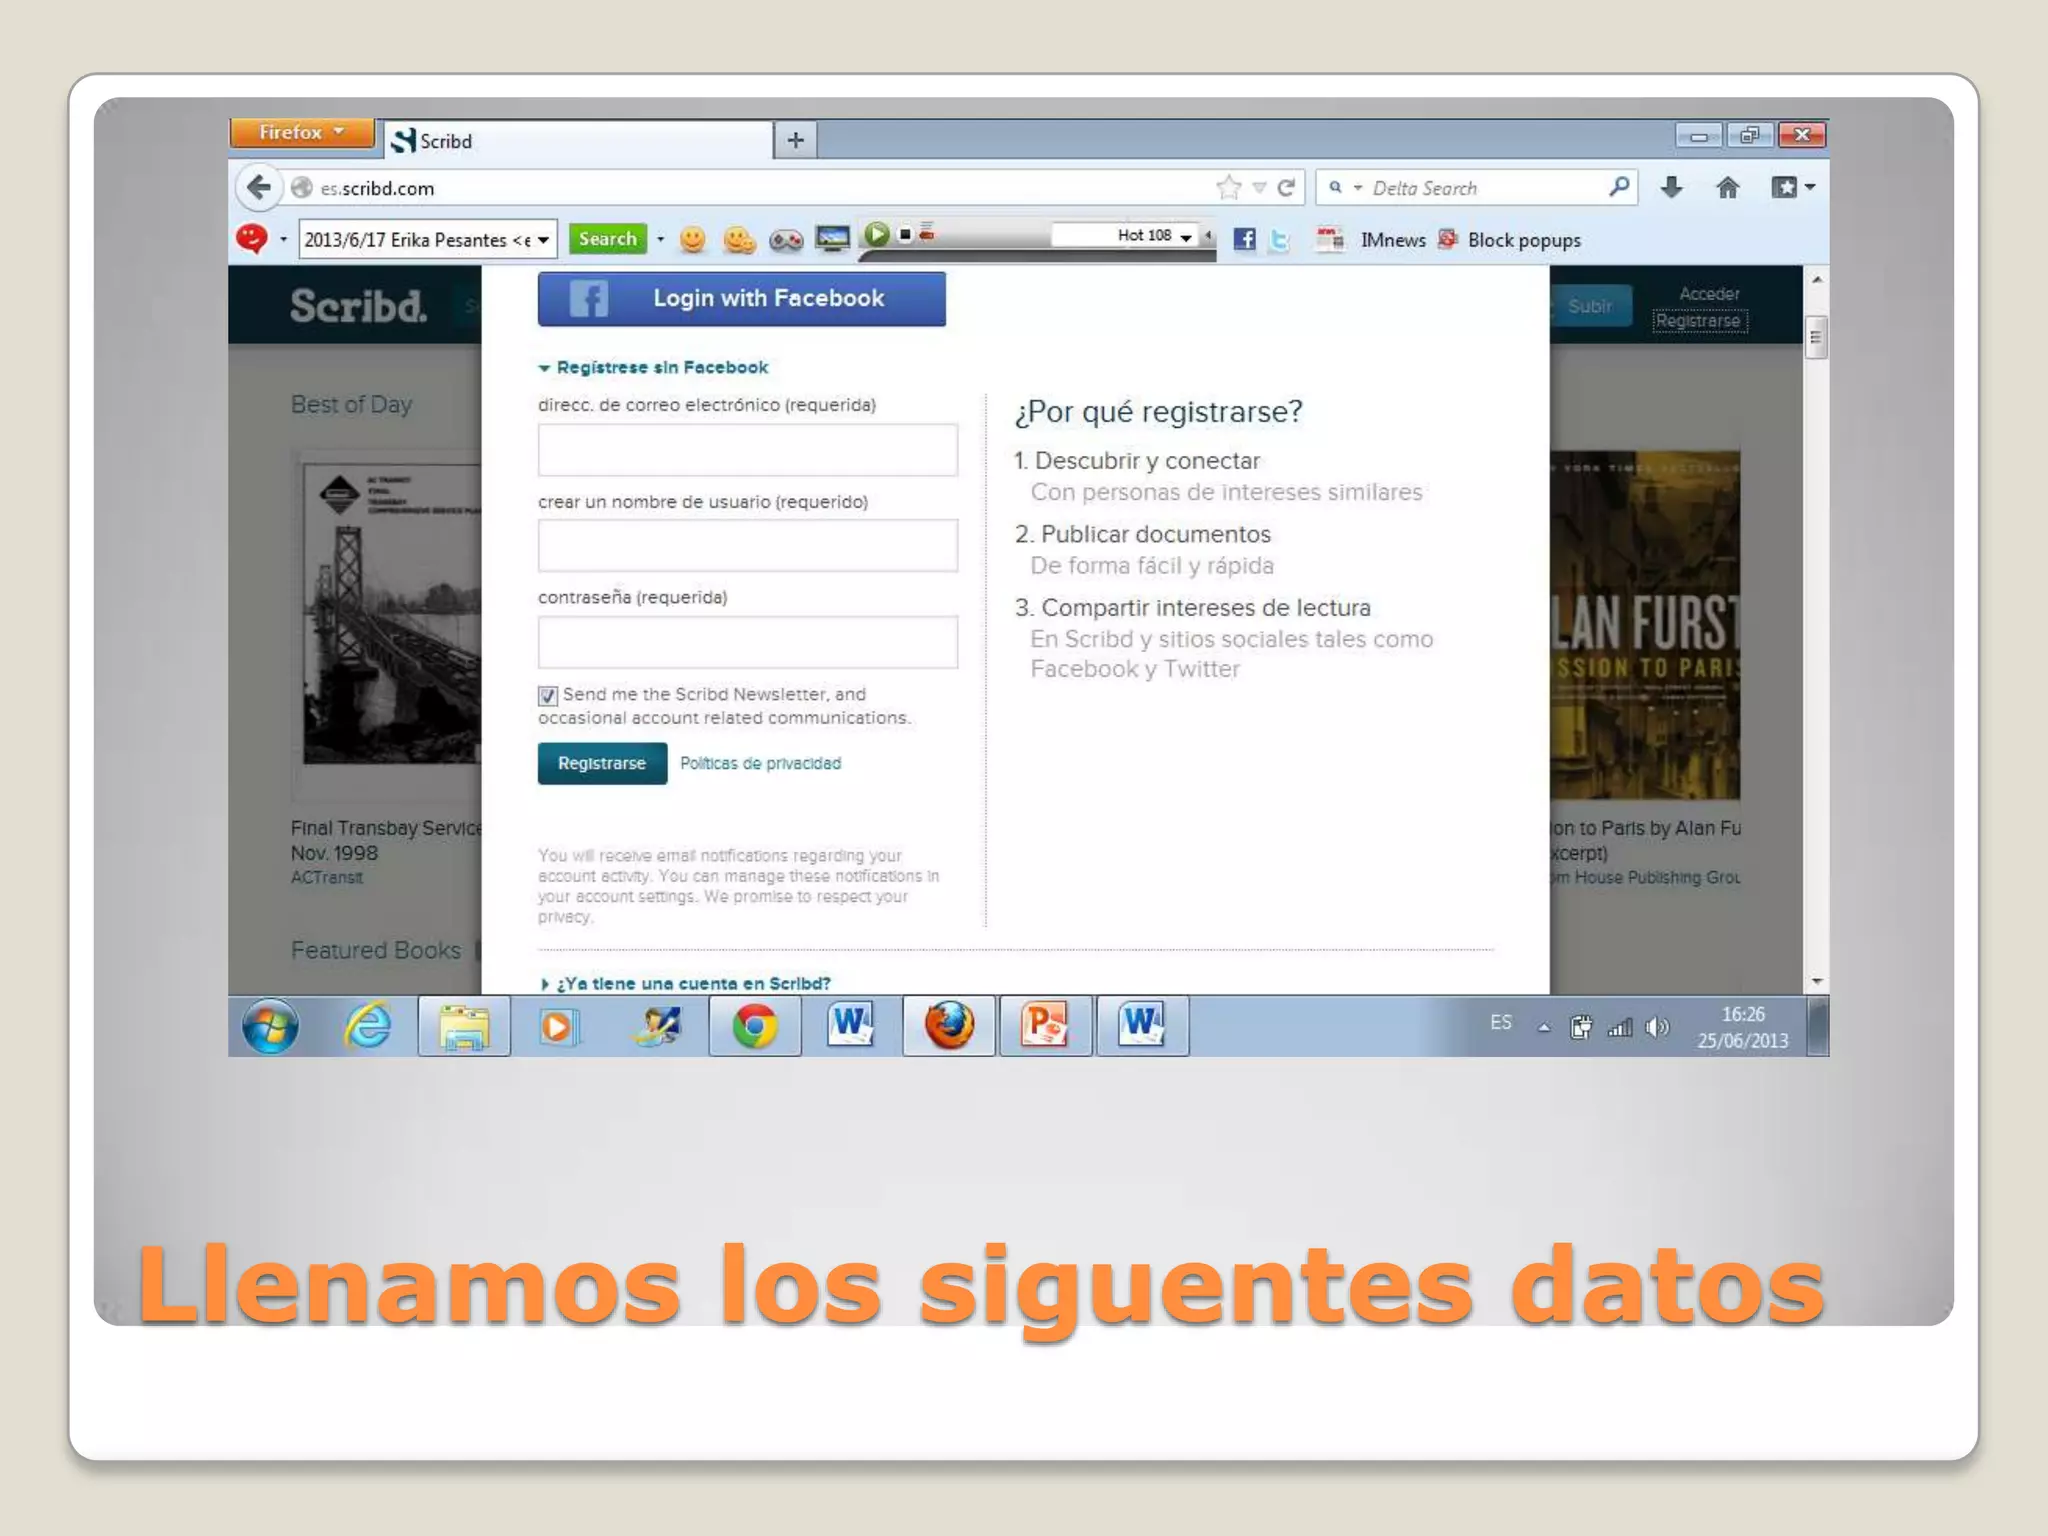Click the page vertical scrollbar thumb
This screenshot has height=1536, width=2048.
click(1817, 338)
